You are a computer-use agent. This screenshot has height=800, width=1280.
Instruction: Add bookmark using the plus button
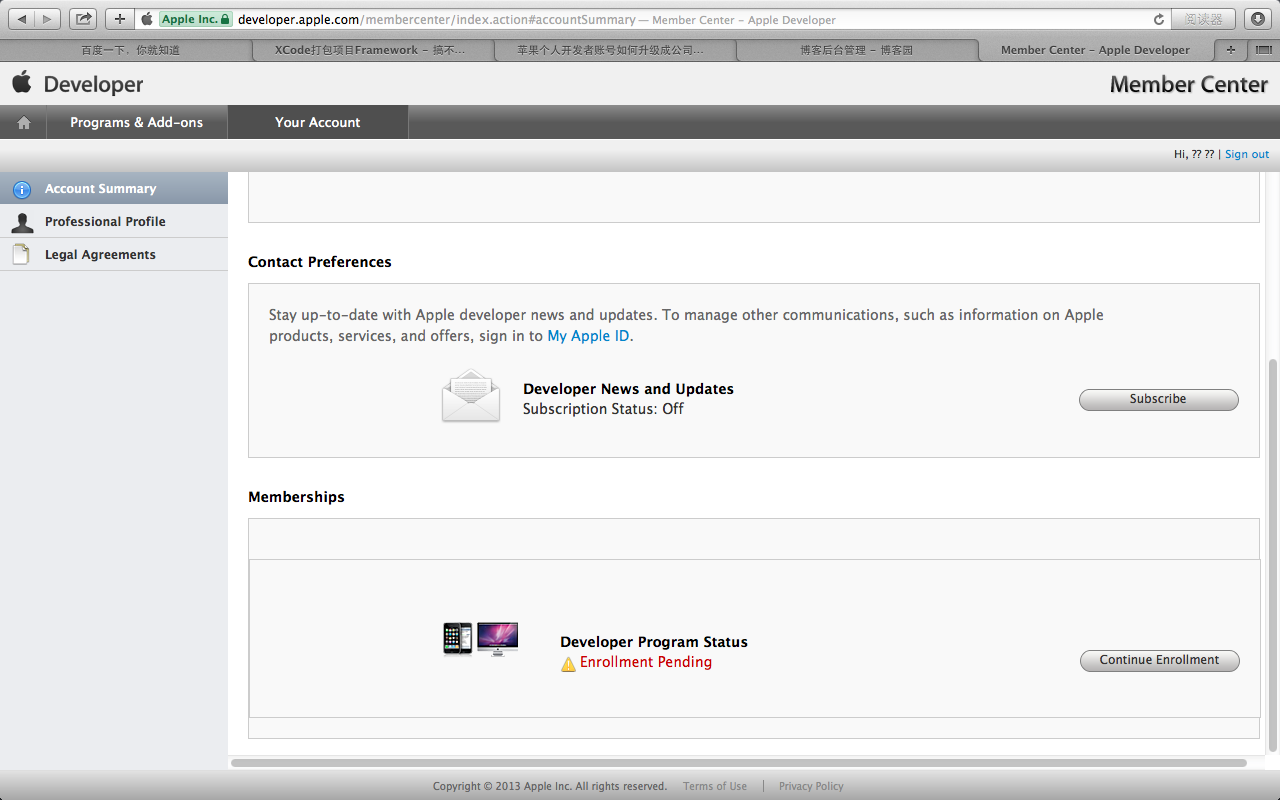120,19
